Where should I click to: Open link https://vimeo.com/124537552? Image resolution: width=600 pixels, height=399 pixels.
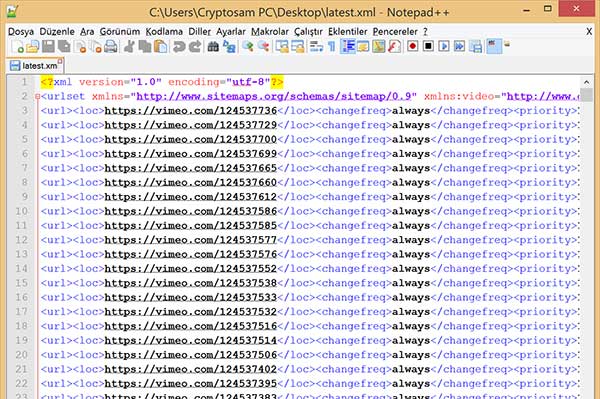(x=191, y=269)
